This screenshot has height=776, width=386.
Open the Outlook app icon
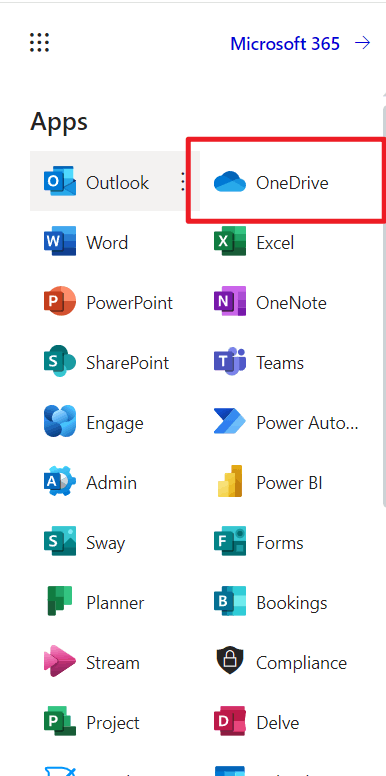click(60, 182)
